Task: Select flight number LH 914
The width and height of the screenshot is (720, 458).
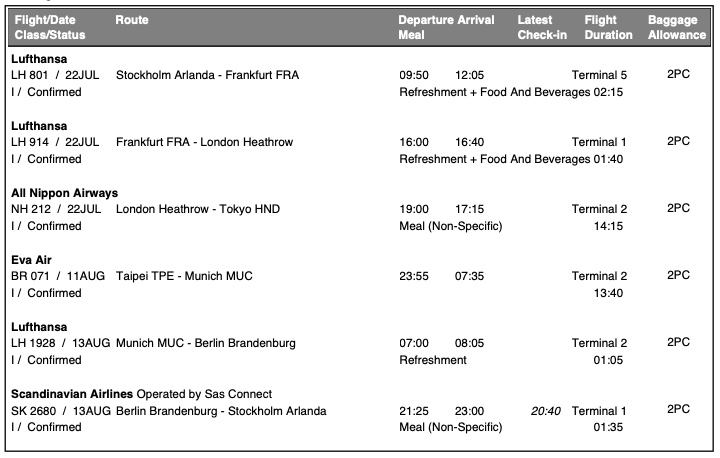Action: pos(29,142)
